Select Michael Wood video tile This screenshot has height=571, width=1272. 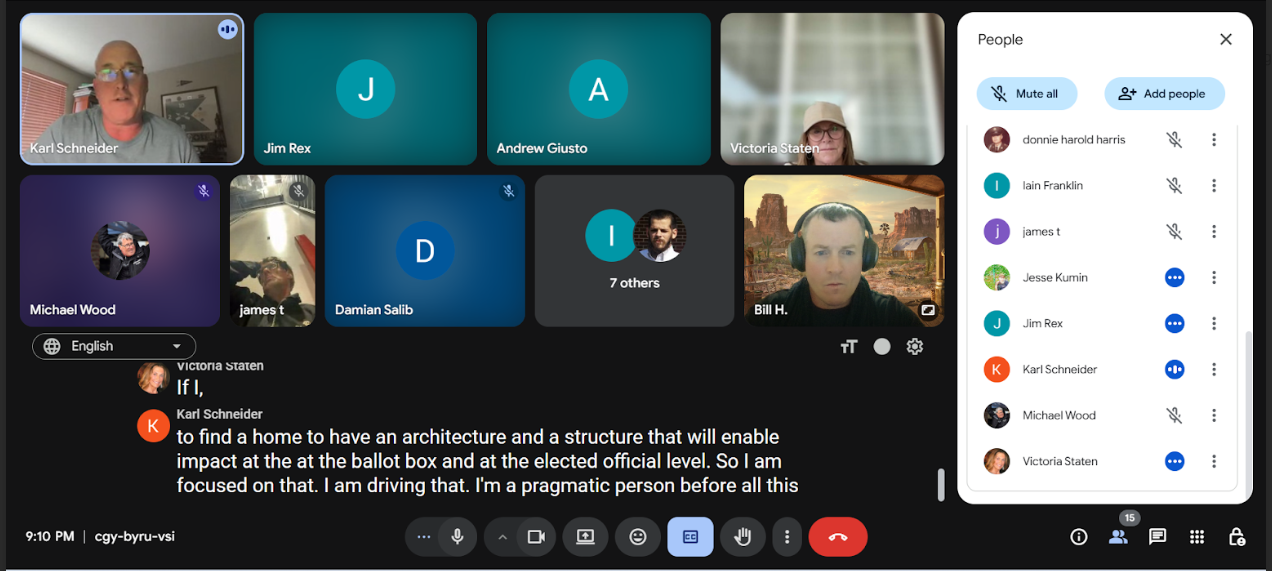pos(120,251)
